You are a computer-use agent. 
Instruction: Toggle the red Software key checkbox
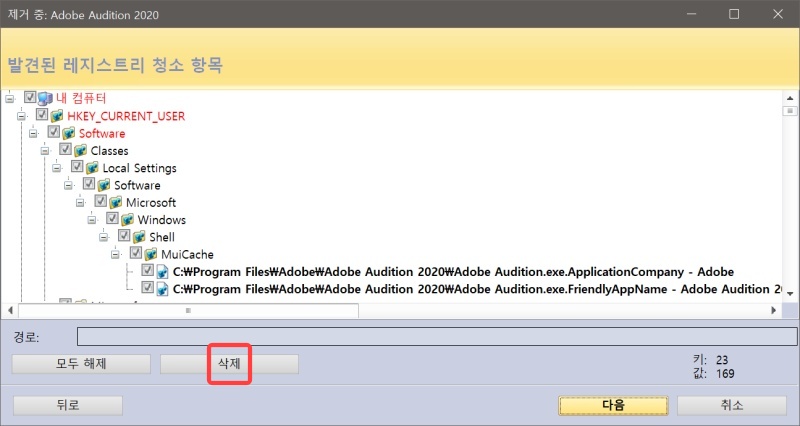click(x=54, y=132)
